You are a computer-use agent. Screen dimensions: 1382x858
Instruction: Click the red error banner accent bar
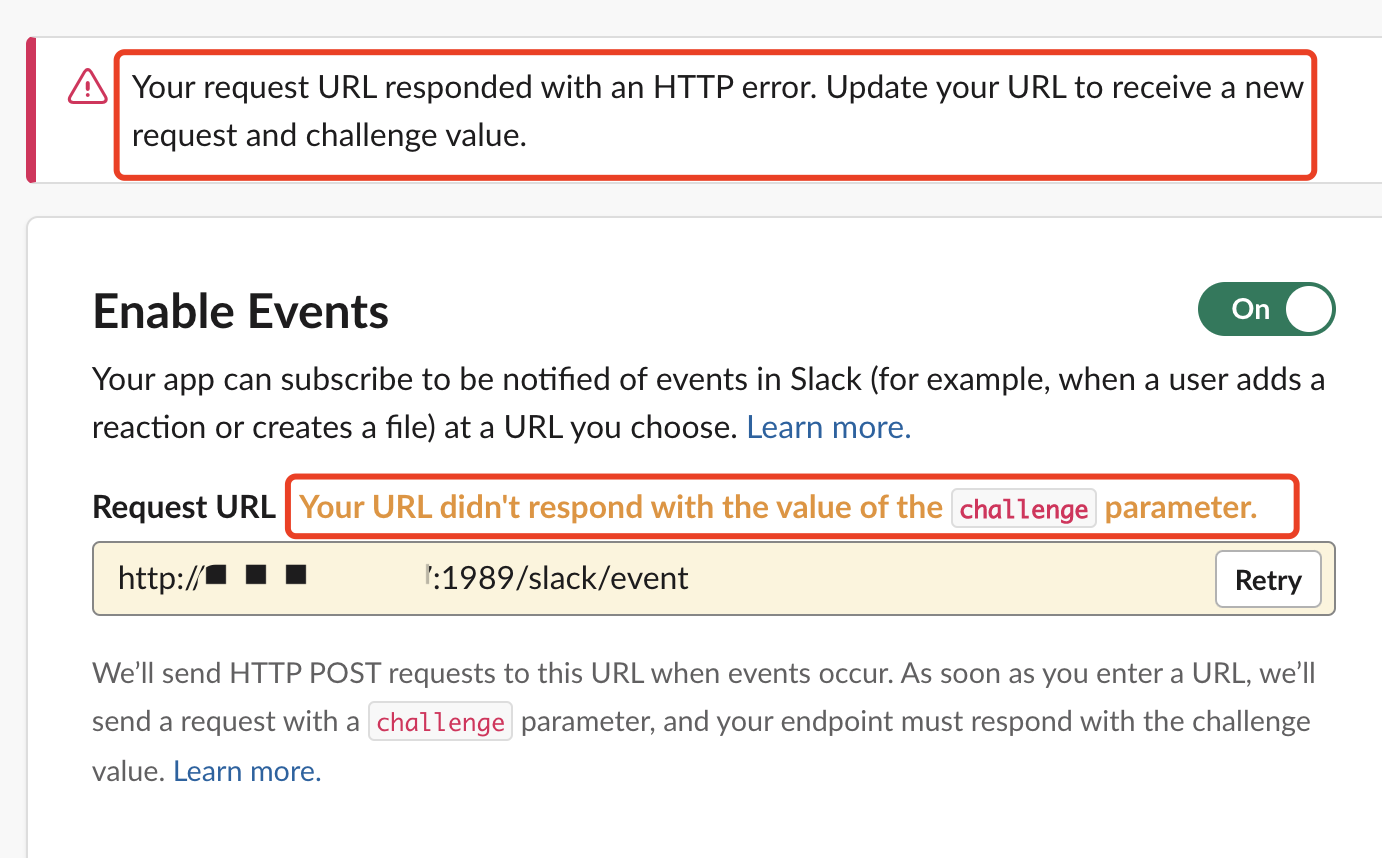pos(31,110)
